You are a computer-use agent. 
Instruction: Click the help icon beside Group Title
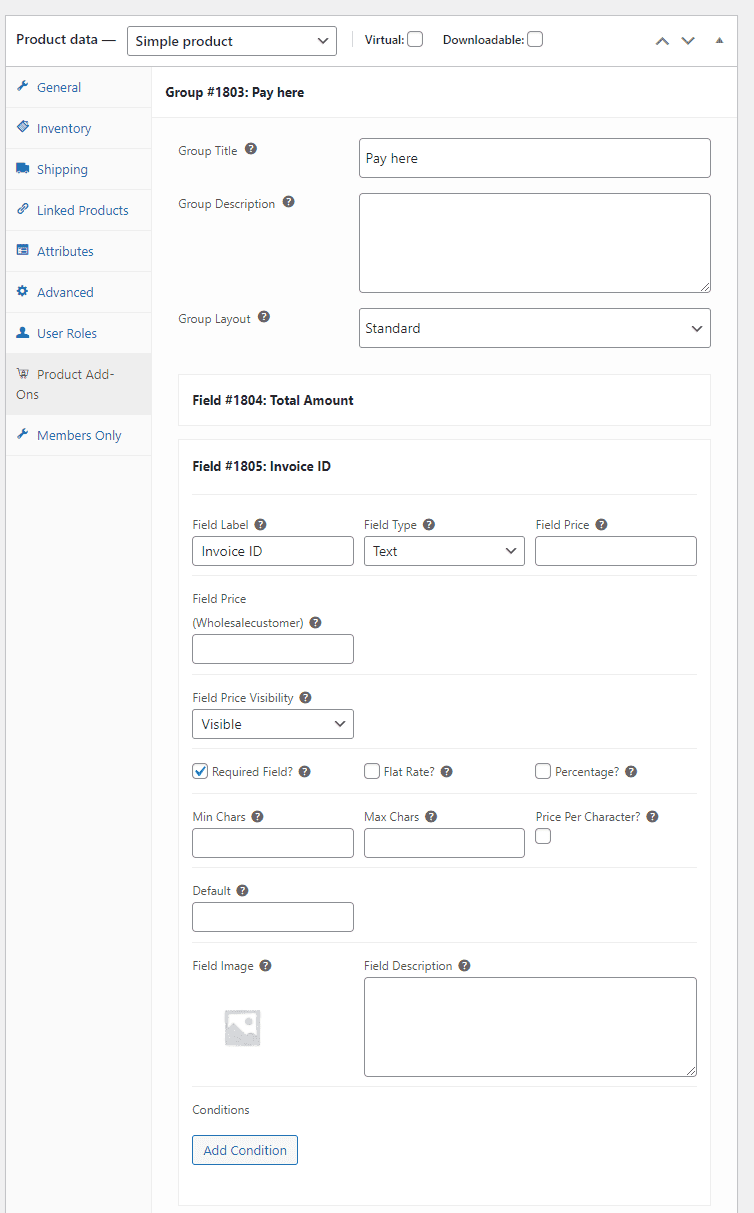pyautogui.click(x=251, y=149)
